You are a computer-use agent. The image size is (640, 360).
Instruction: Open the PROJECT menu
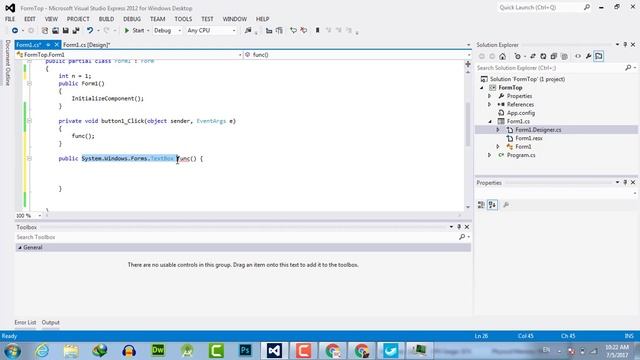point(78,19)
